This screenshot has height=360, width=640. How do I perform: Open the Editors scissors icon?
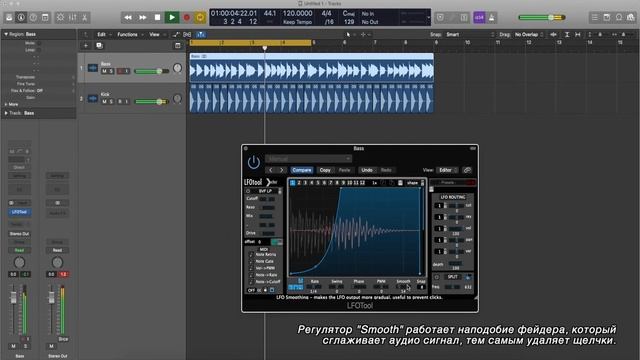coord(84,18)
